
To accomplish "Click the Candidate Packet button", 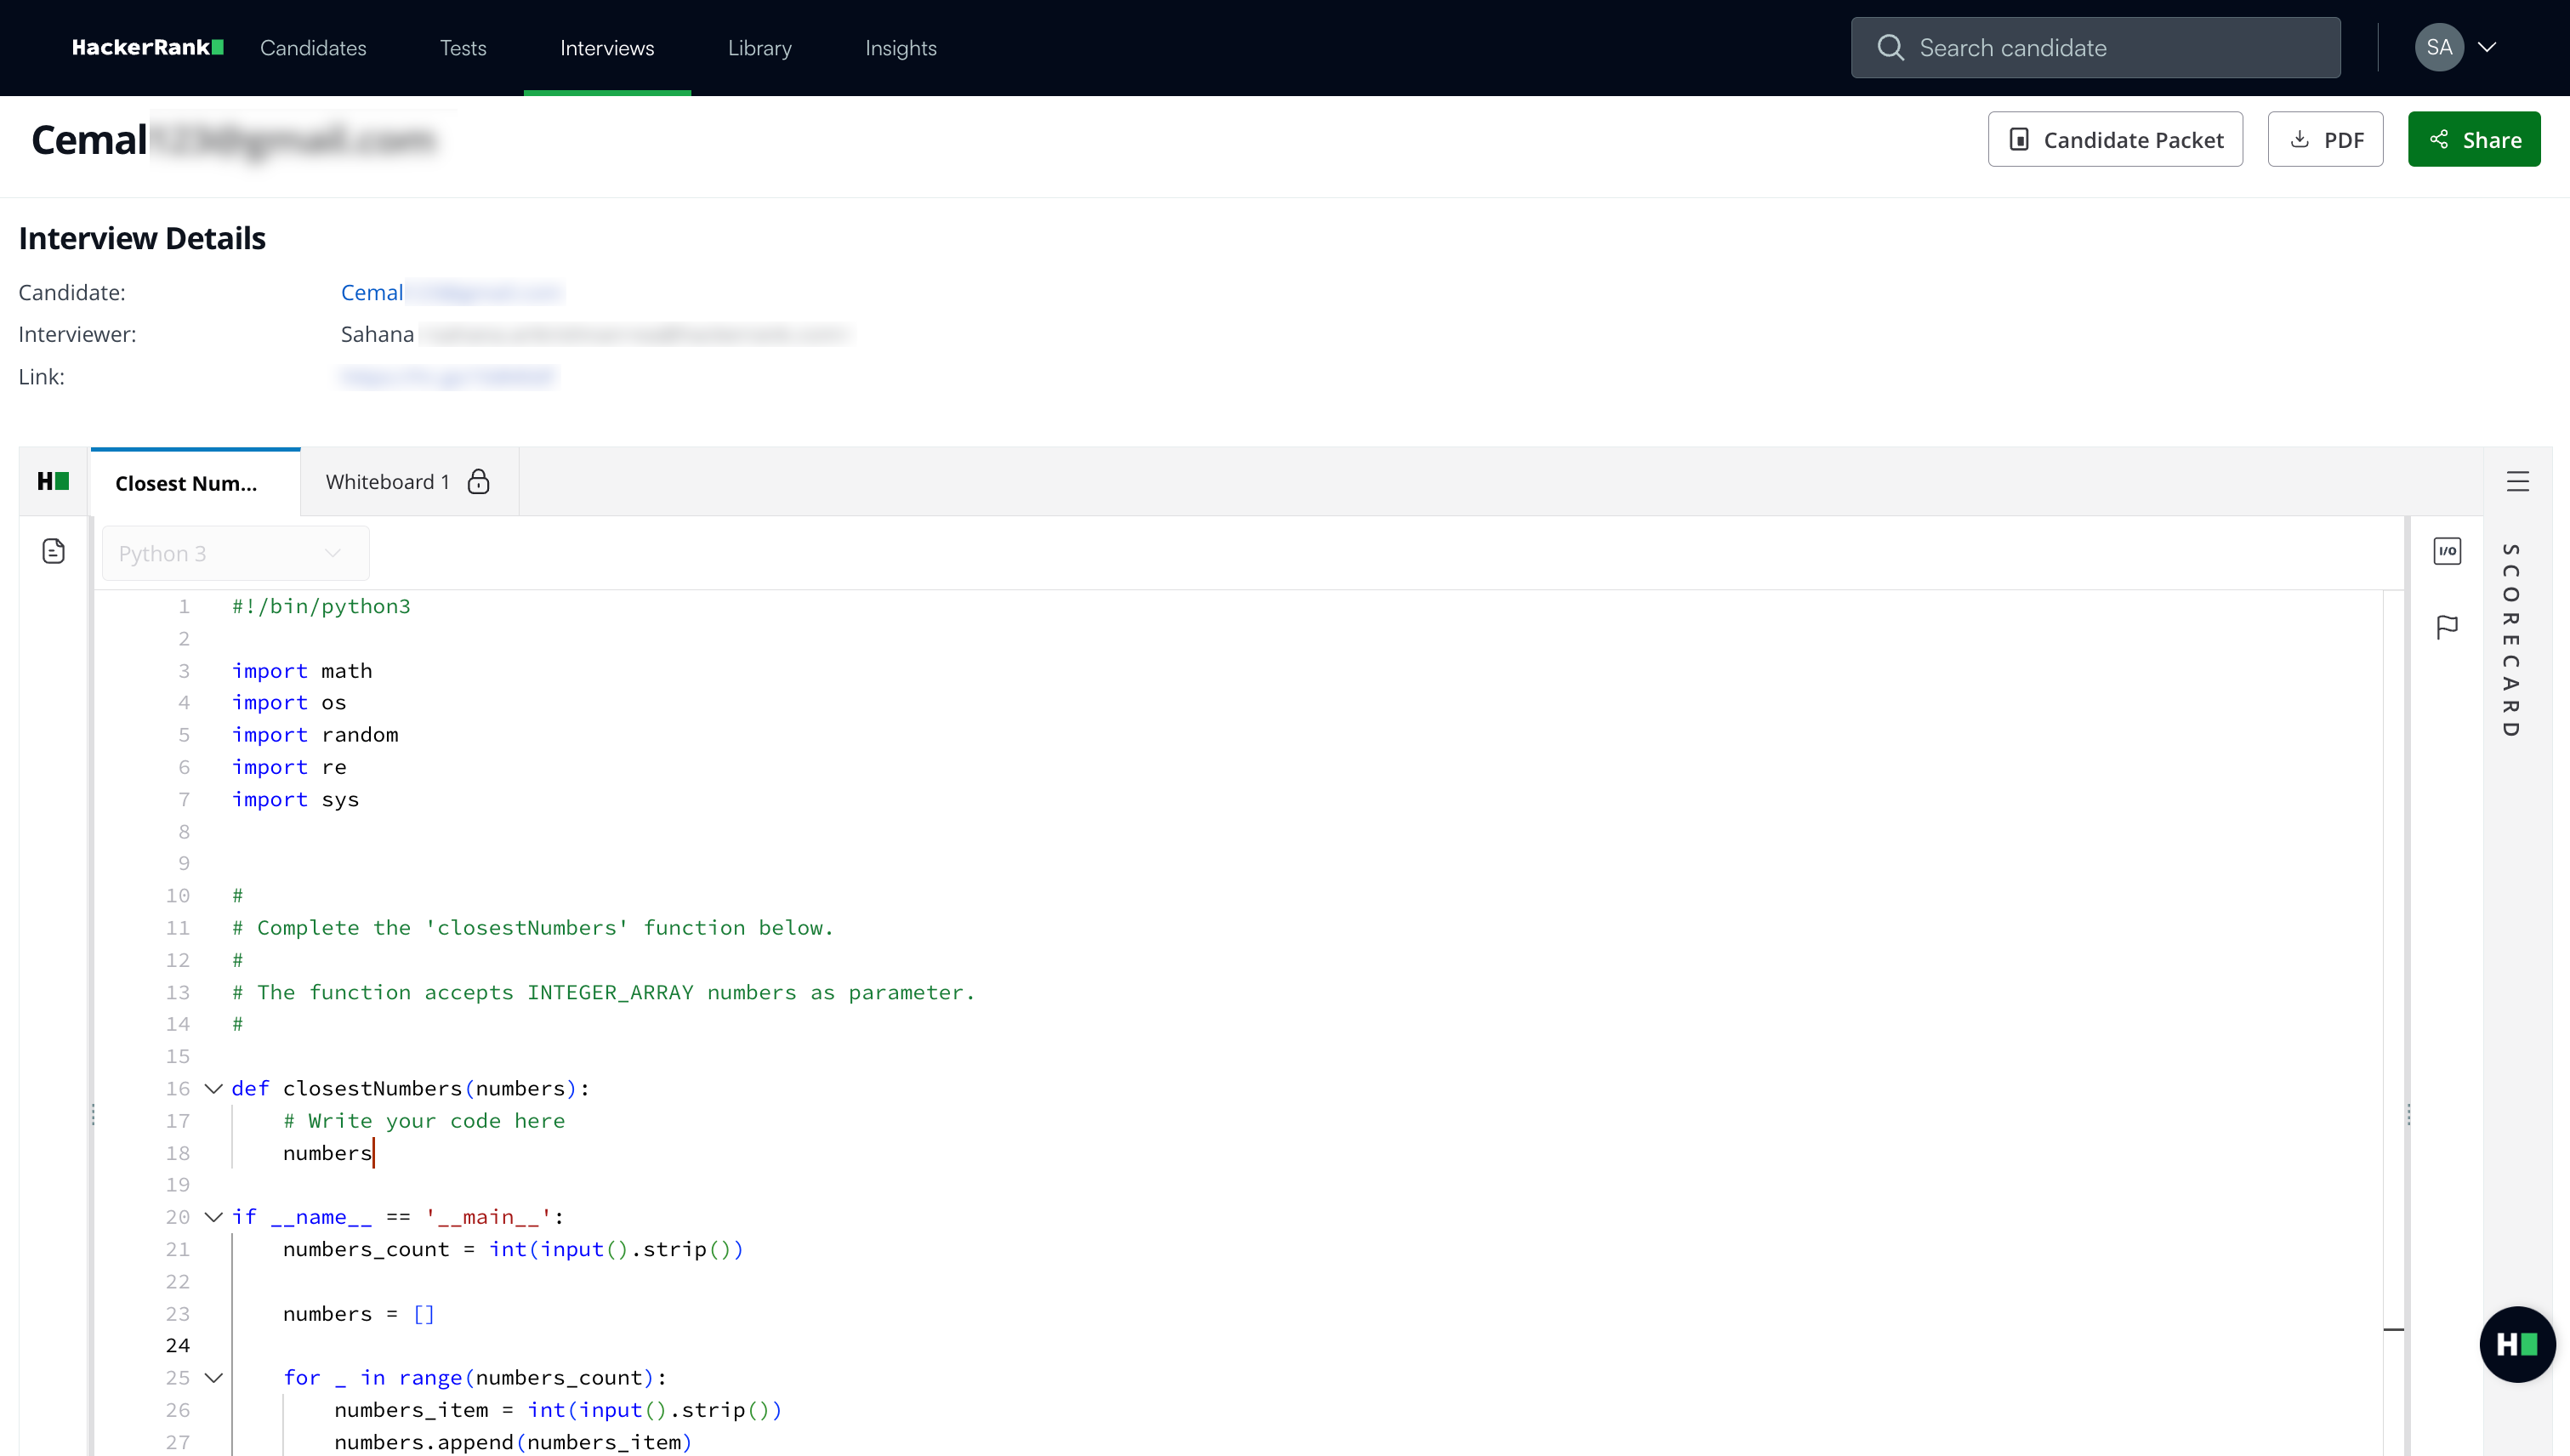I will click(2114, 139).
